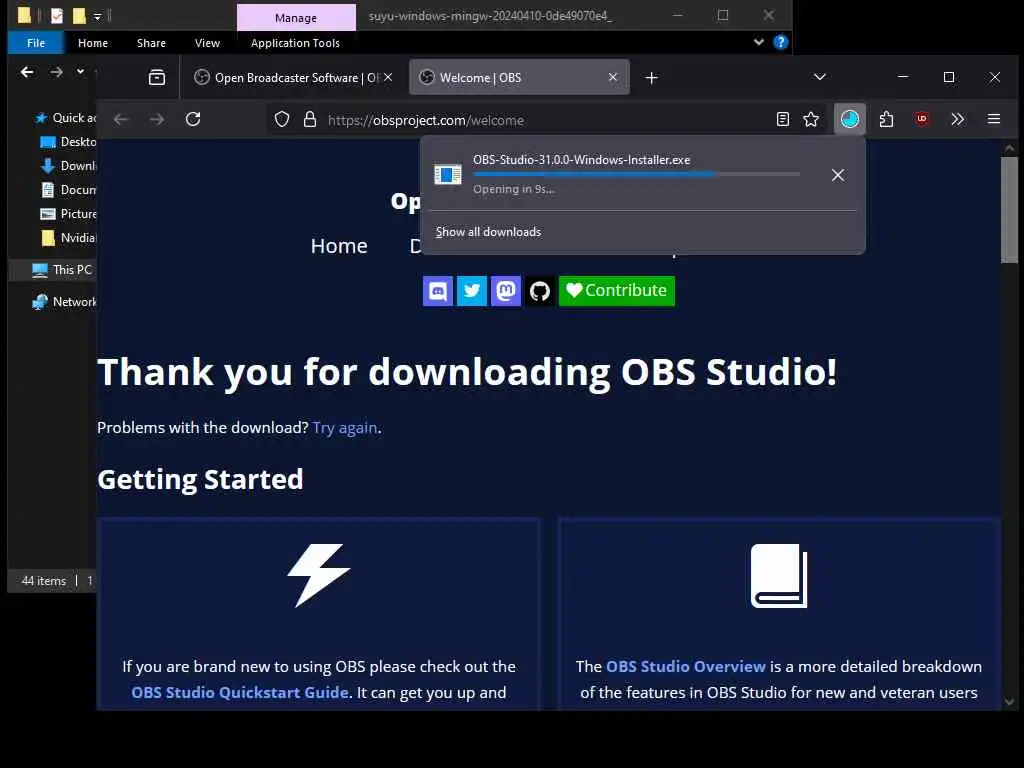Click the File Explorer help icon
Viewport: 1024px width, 768px height.
coord(780,42)
